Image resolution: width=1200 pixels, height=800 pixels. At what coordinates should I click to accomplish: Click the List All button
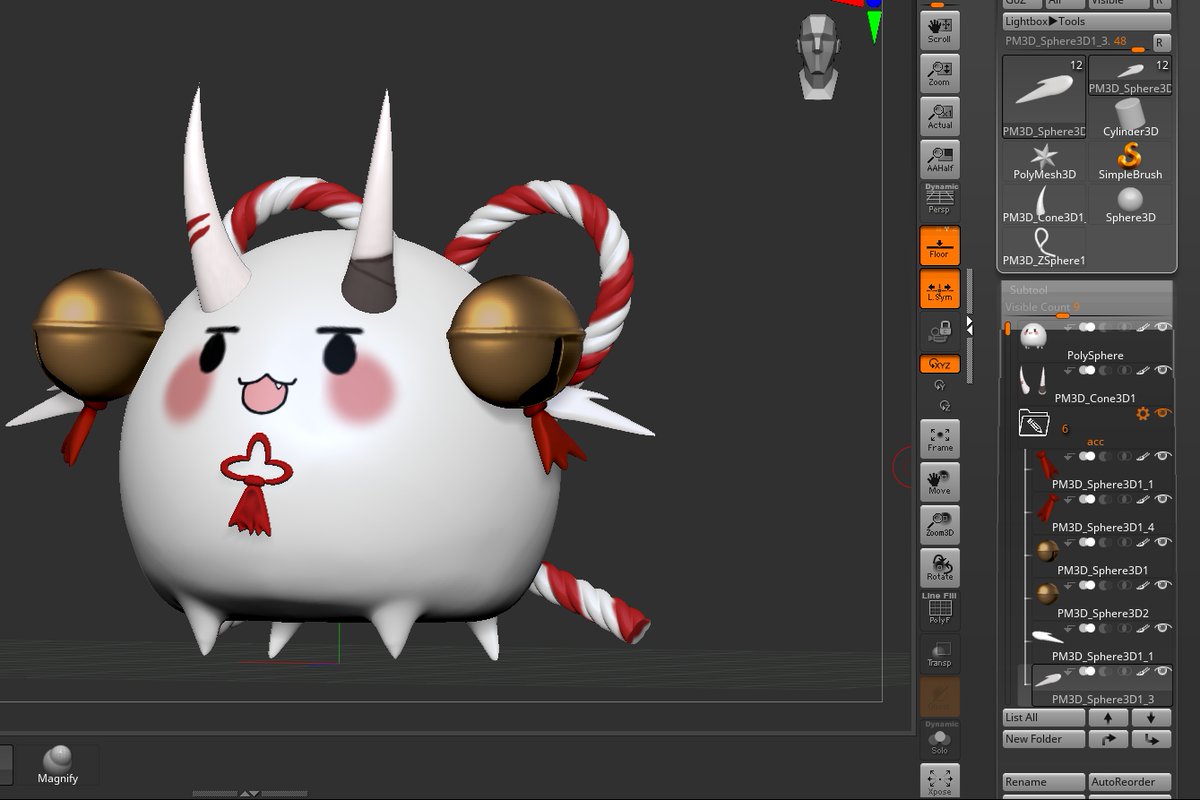click(1044, 718)
